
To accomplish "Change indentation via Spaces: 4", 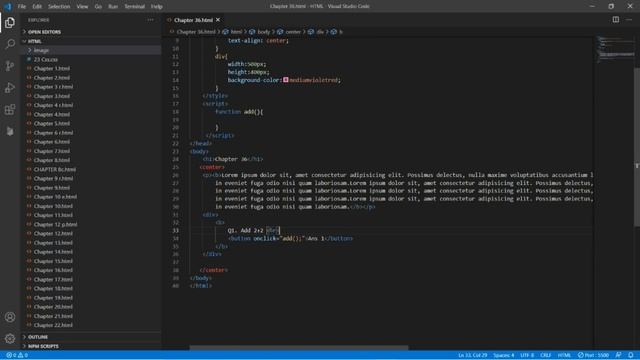I will [504, 355].
